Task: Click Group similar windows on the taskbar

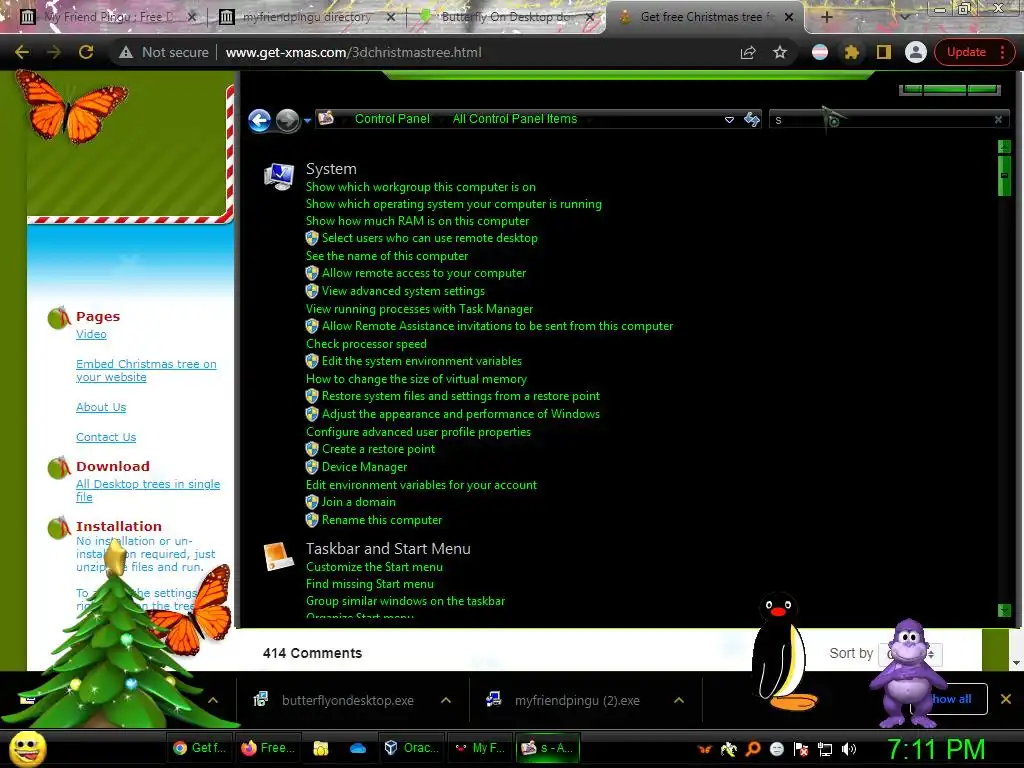Action: pyautogui.click(x=405, y=601)
